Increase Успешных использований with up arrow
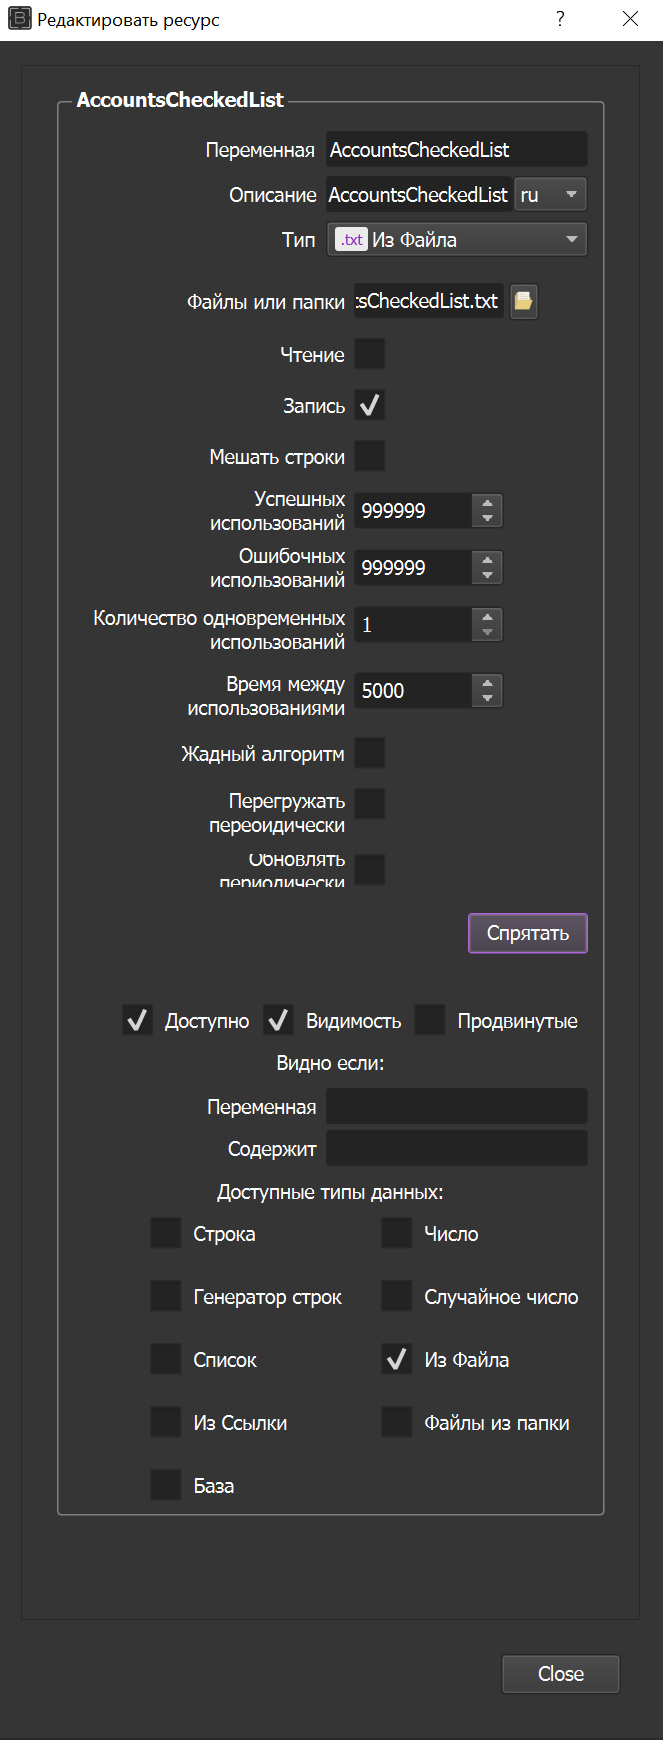Screen dimensions: 663x1740 [487, 503]
